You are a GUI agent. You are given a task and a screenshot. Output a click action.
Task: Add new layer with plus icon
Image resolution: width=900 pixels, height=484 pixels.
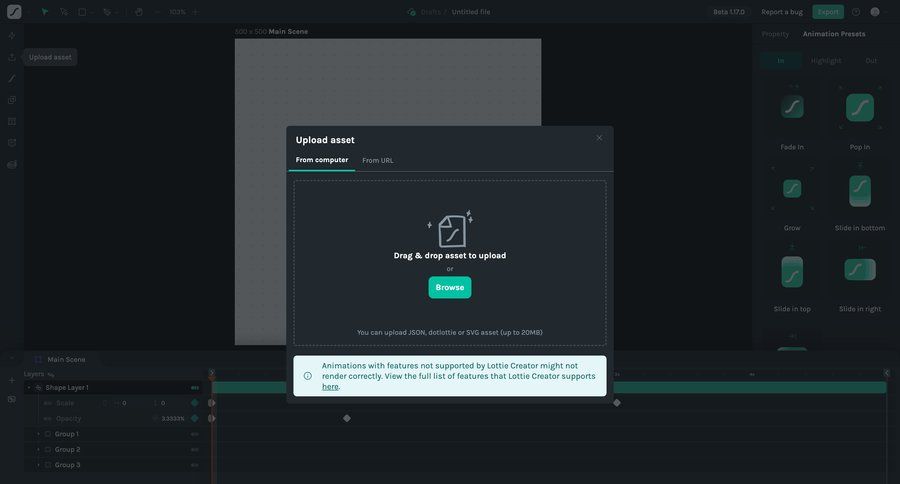point(11,381)
